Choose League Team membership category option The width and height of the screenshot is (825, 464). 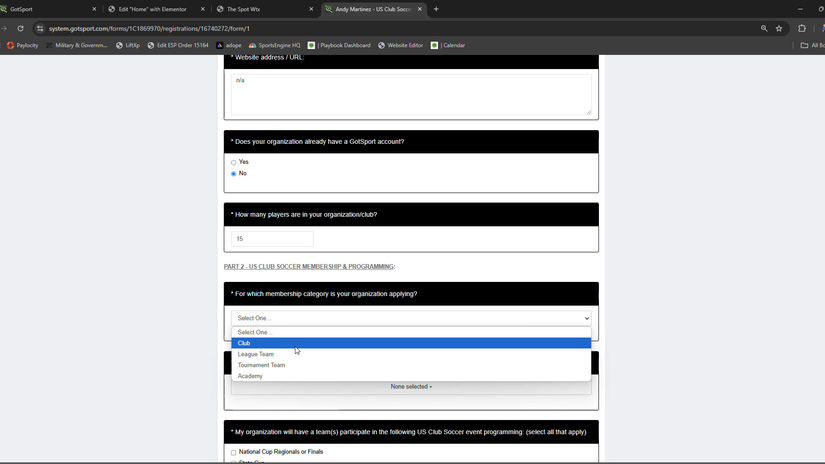coord(411,354)
